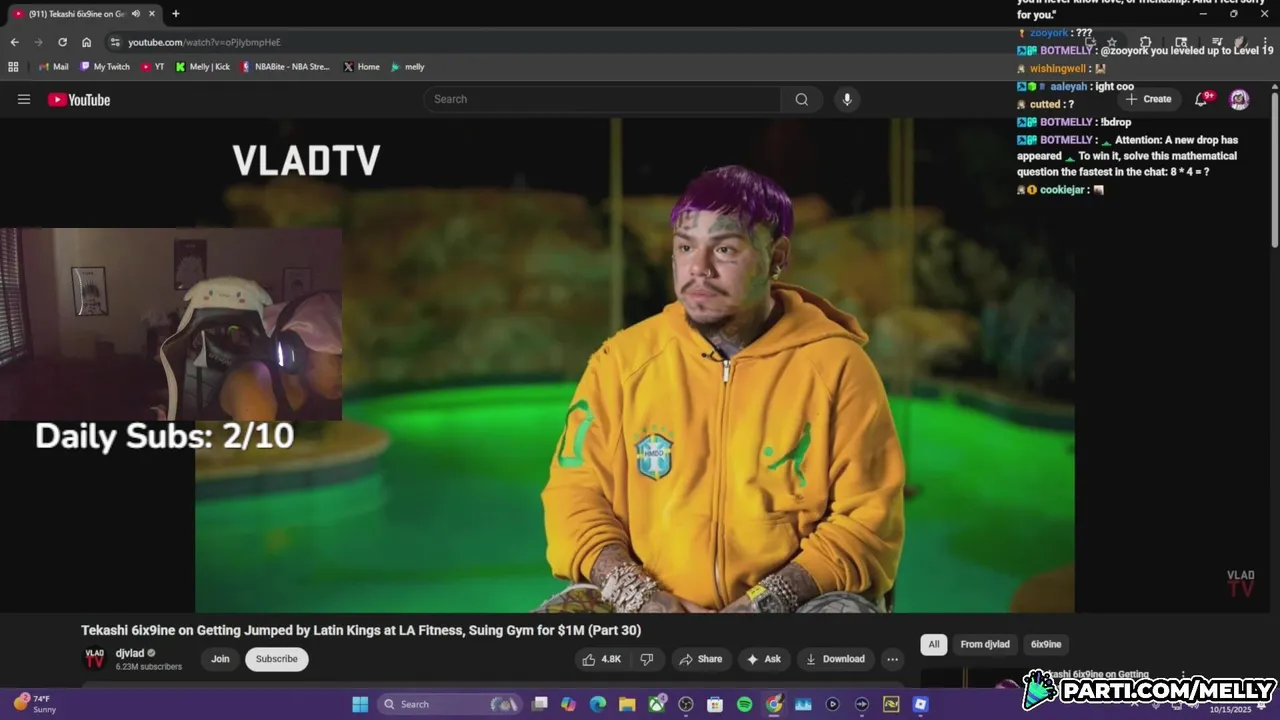
Task: Open the Melly | Kick bookmark
Action: [202, 67]
